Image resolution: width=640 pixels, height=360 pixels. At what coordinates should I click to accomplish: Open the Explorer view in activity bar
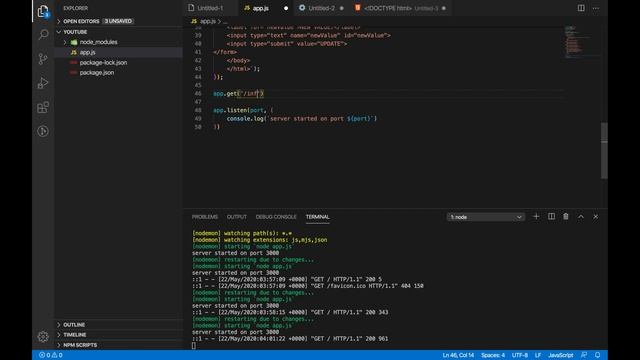[x=43, y=11]
